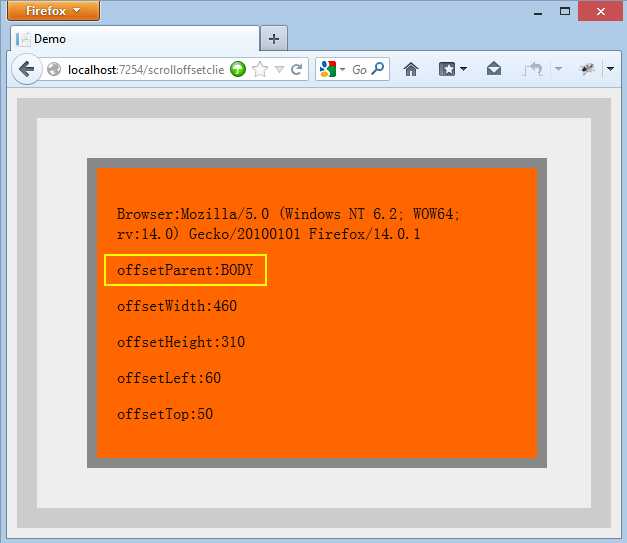Go to the home page
The width and height of the screenshot is (627, 543).
coord(411,69)
